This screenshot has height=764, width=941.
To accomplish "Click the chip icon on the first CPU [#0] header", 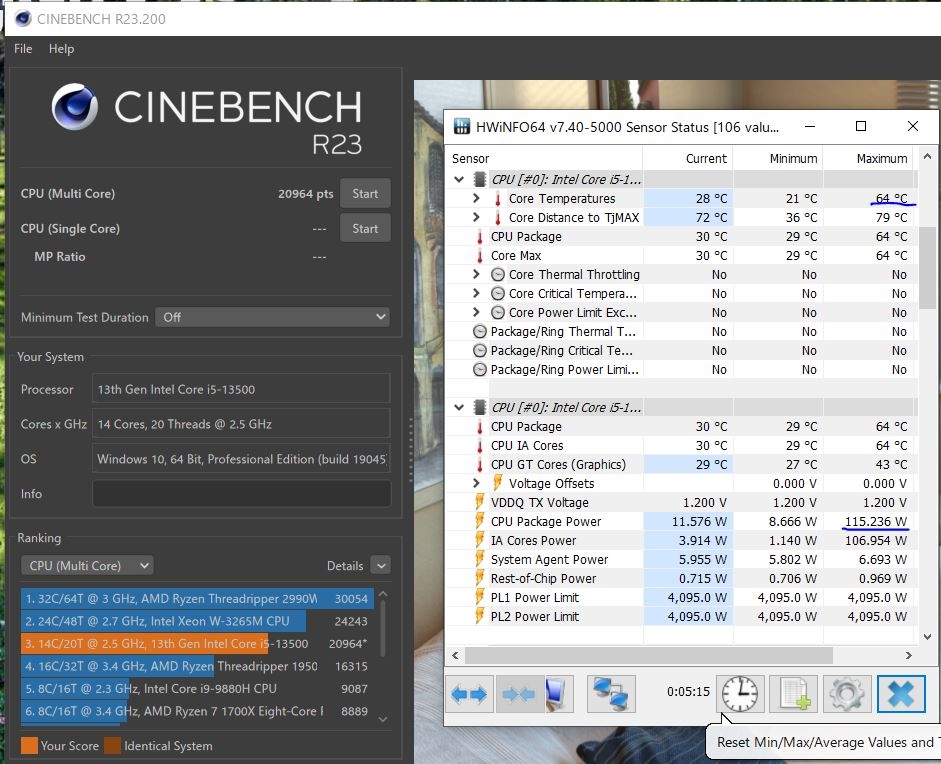I will (x=480, y=179).
